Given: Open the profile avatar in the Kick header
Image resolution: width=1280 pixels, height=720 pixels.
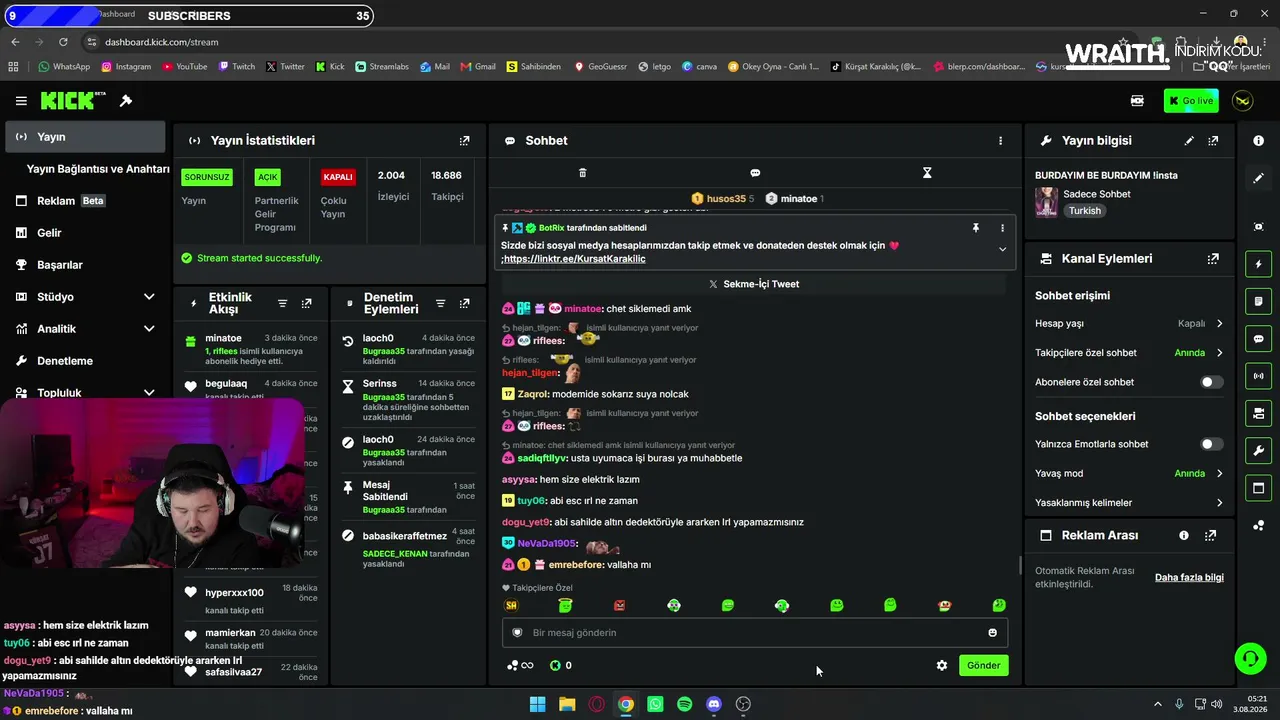Looking at the screenshot, I should click(x=1243, y=101).
